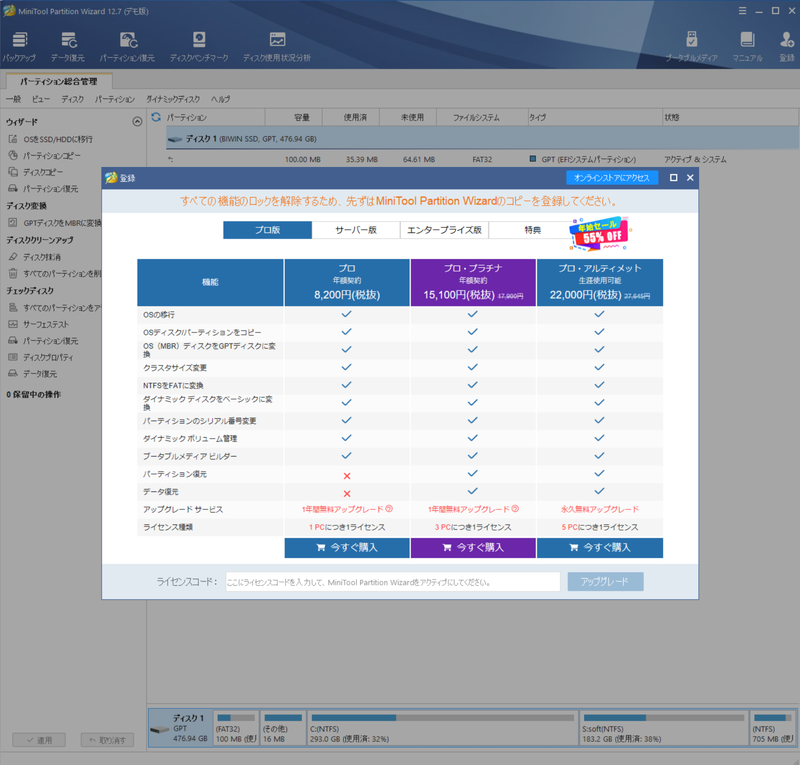Click the 1 PCにつき1ライセンス cell
The image size is (800, 765).
tap(347, 527)
